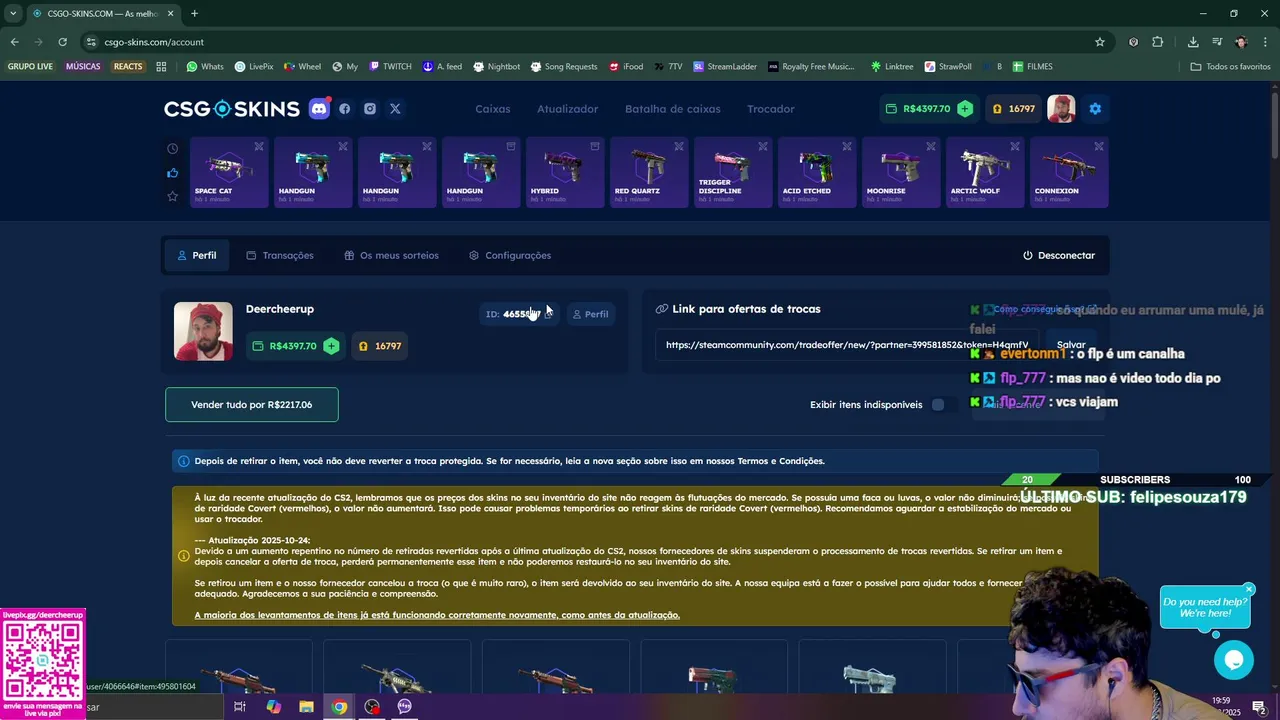Dismiss the SPACE CAT drop card
Image resolution: width=1280 pixels, height=720 pixels.
(259, 146)
